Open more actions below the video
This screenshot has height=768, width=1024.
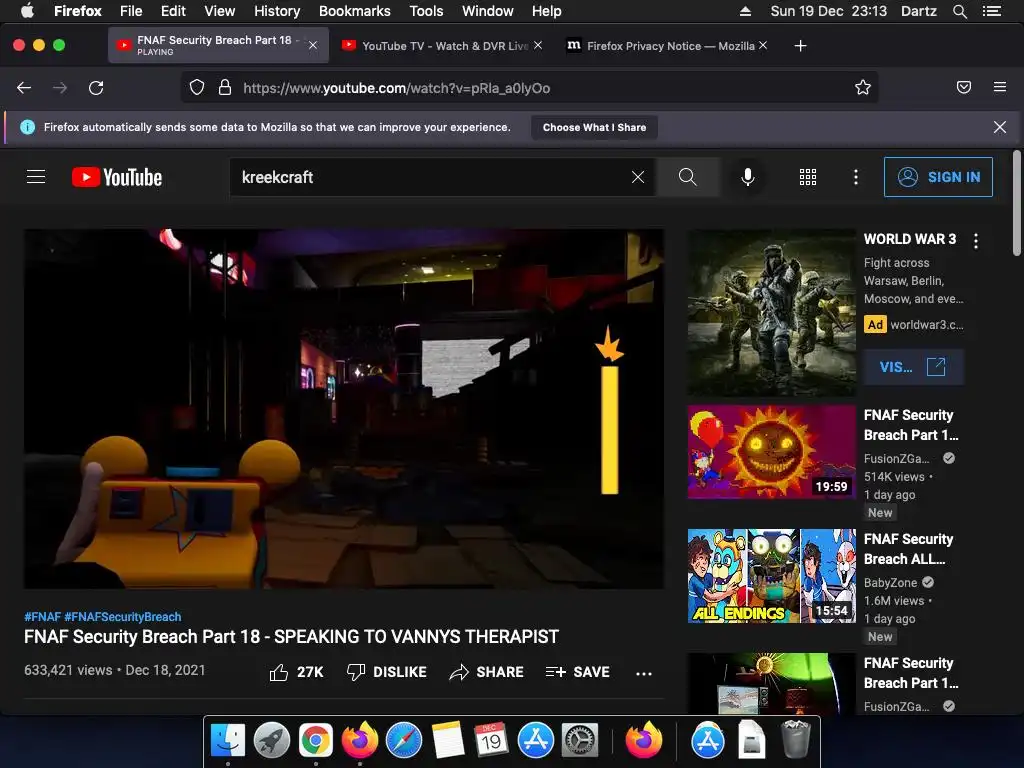644,673
